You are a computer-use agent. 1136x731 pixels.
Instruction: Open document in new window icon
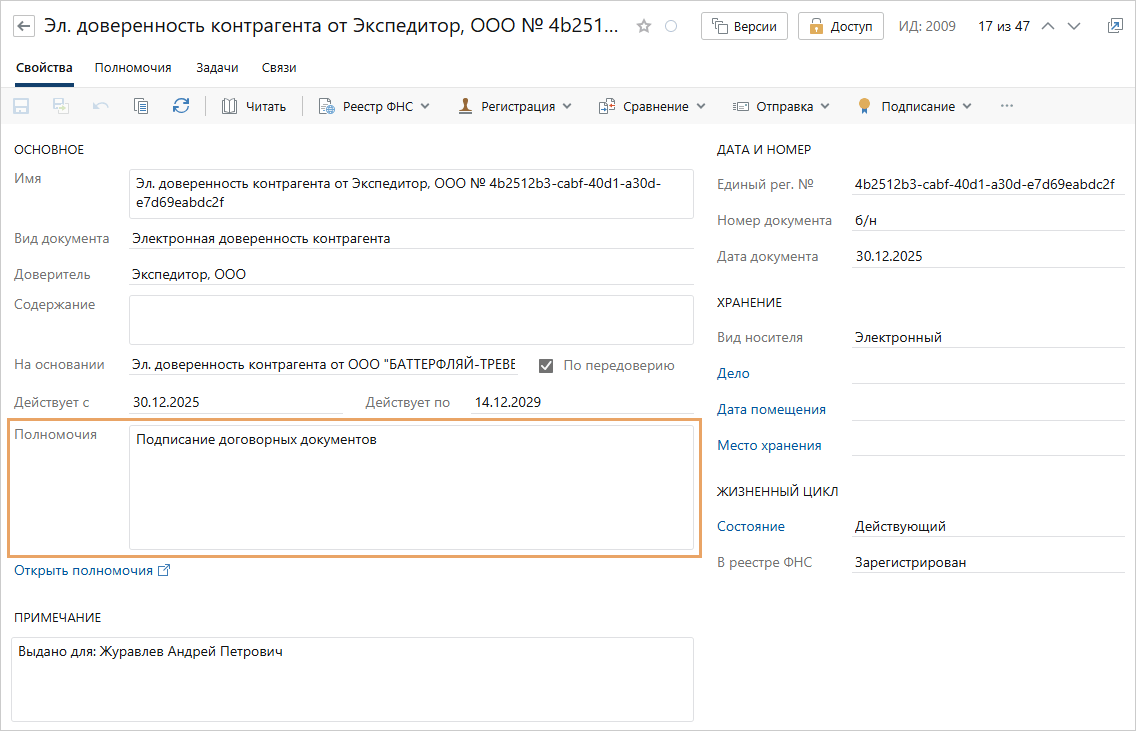(x=1115, y=26)
